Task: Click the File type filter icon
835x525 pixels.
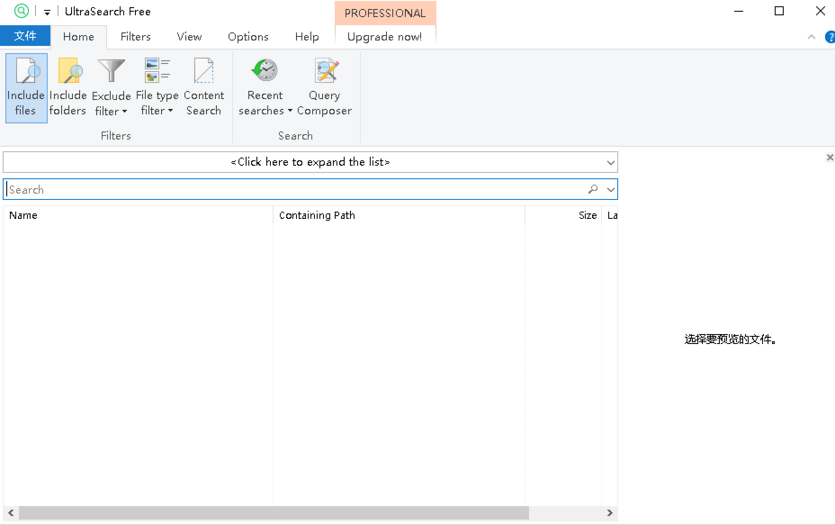Action: coord(157,72)
